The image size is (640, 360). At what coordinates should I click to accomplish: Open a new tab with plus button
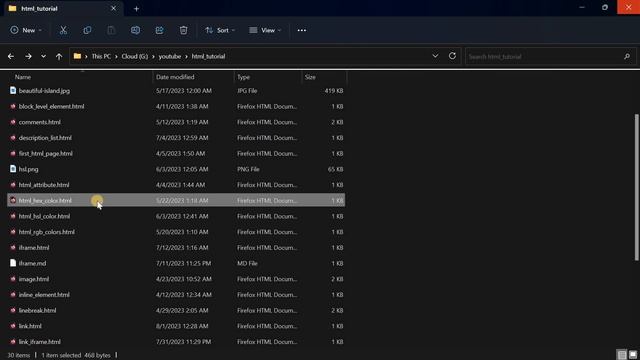136,9
